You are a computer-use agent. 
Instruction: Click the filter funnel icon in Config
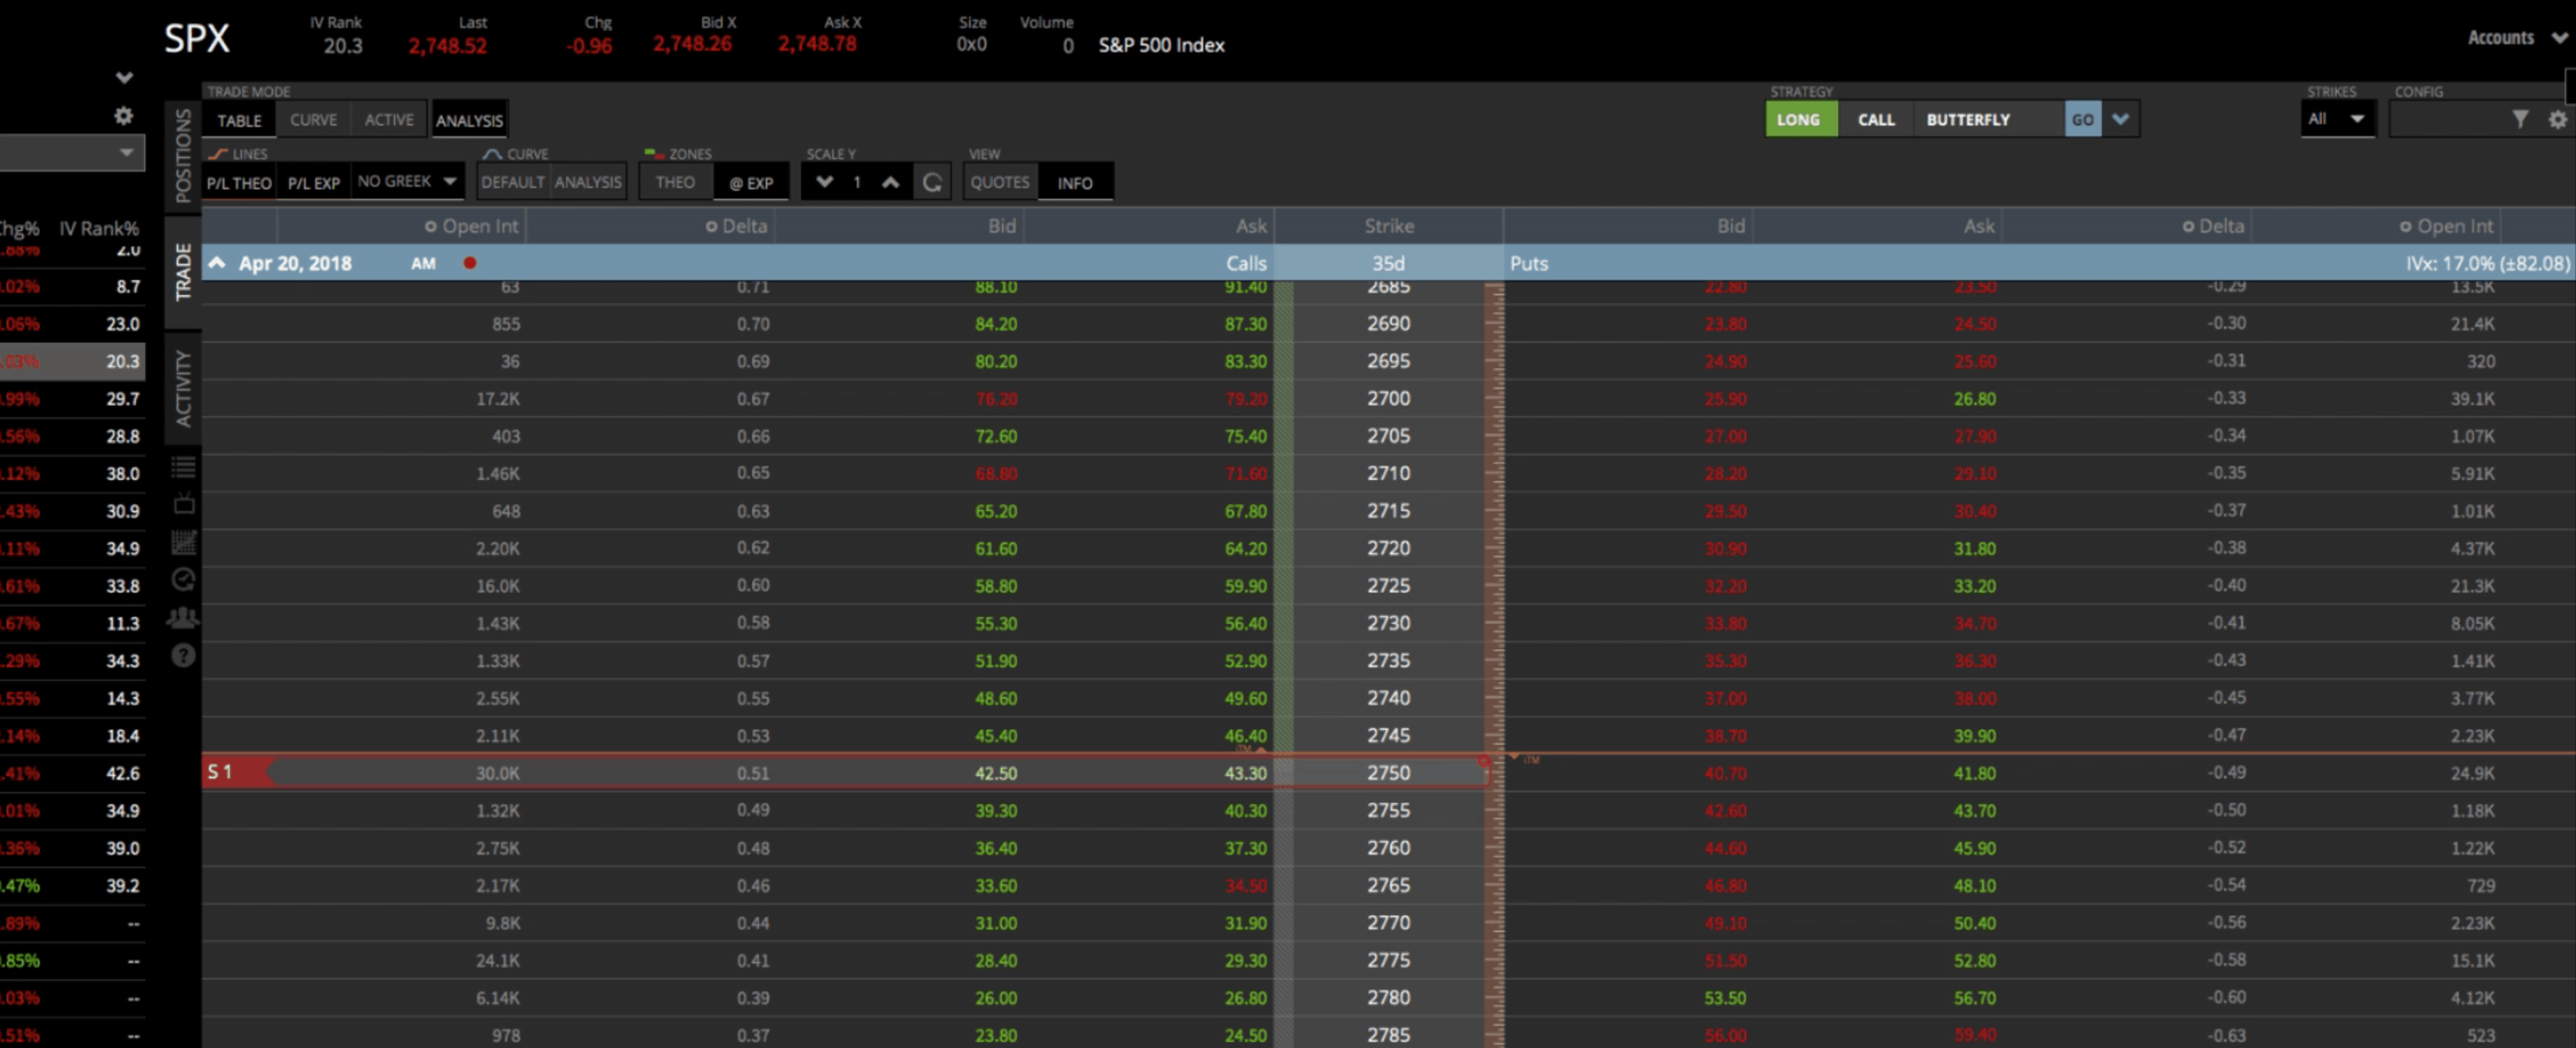coord(2520,119)
